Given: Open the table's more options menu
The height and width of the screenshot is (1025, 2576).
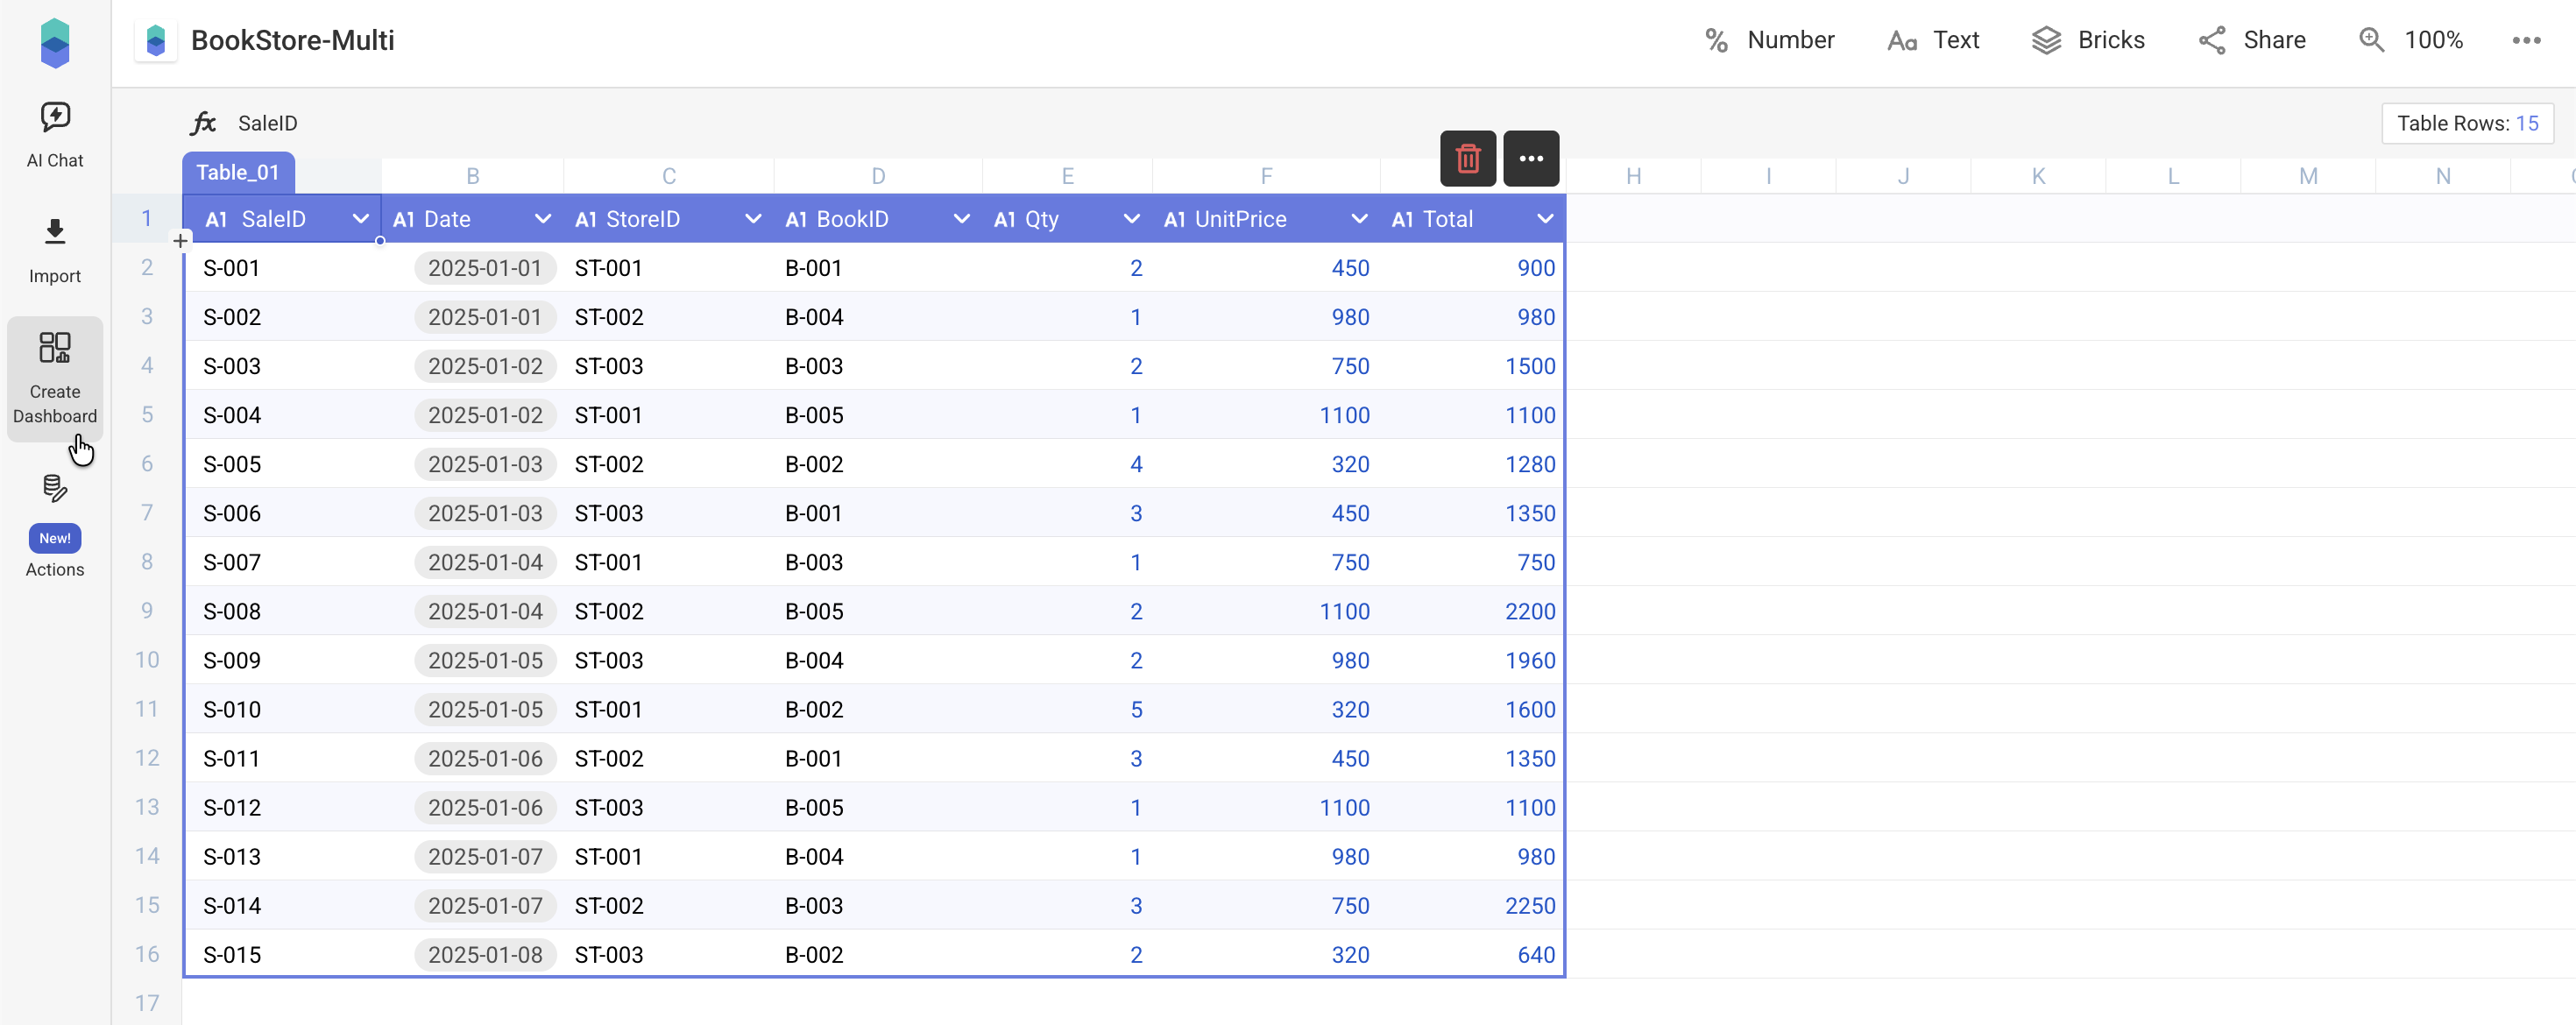Looking at the screenshot, I should [1531, 158].
